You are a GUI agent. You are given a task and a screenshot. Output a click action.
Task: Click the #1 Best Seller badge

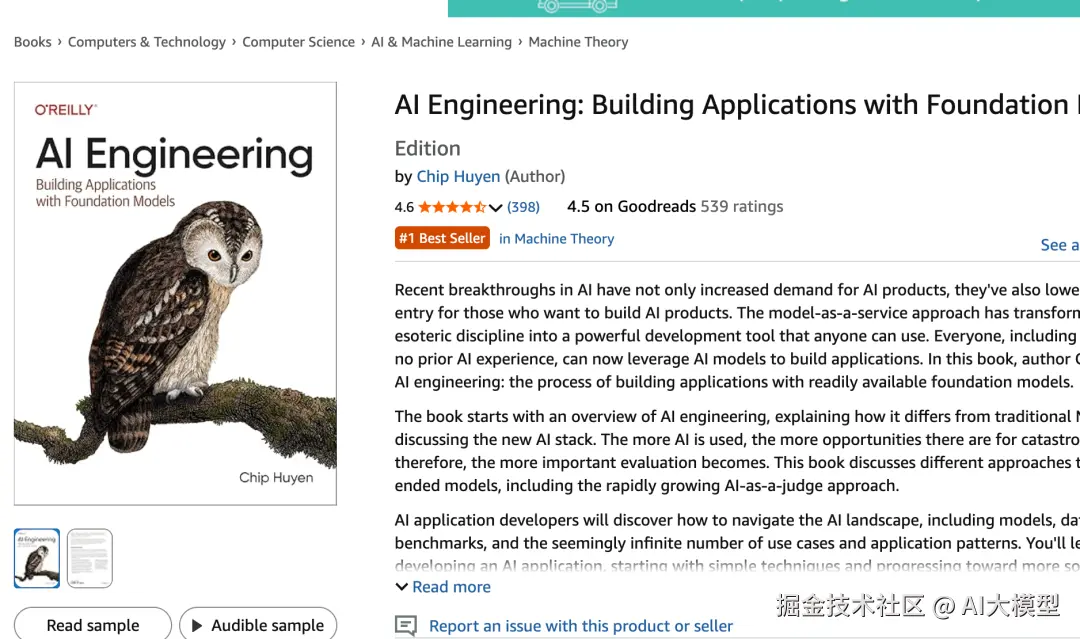click(442, 238)
